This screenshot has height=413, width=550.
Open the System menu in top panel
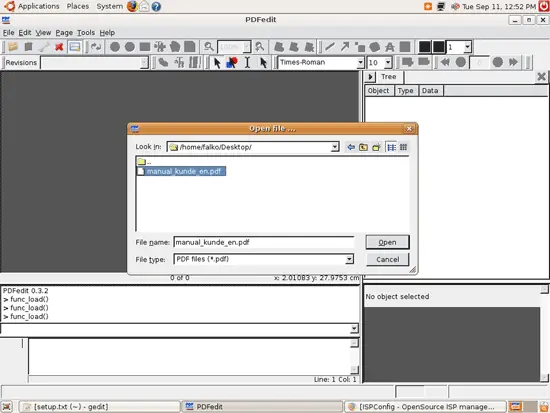pos(109,6)
